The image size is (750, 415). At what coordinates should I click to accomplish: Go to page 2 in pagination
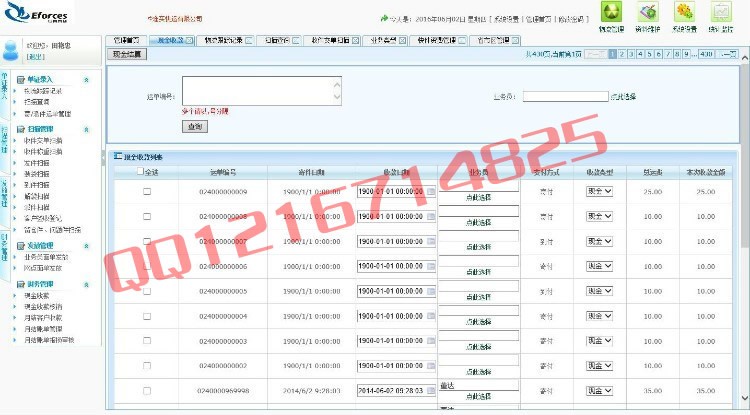pyautogui.click(x=622, y=55)
